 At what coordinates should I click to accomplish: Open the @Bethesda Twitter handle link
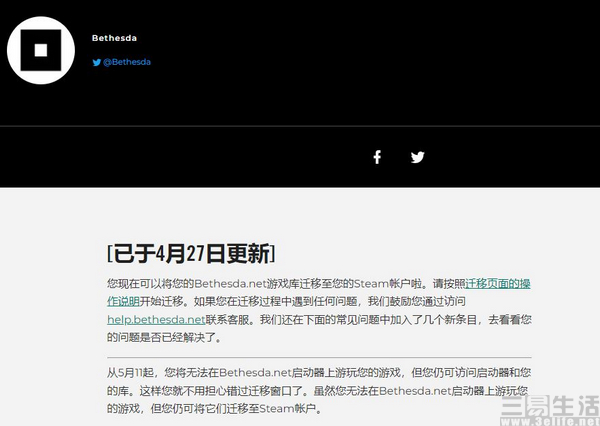coord(127,62)
